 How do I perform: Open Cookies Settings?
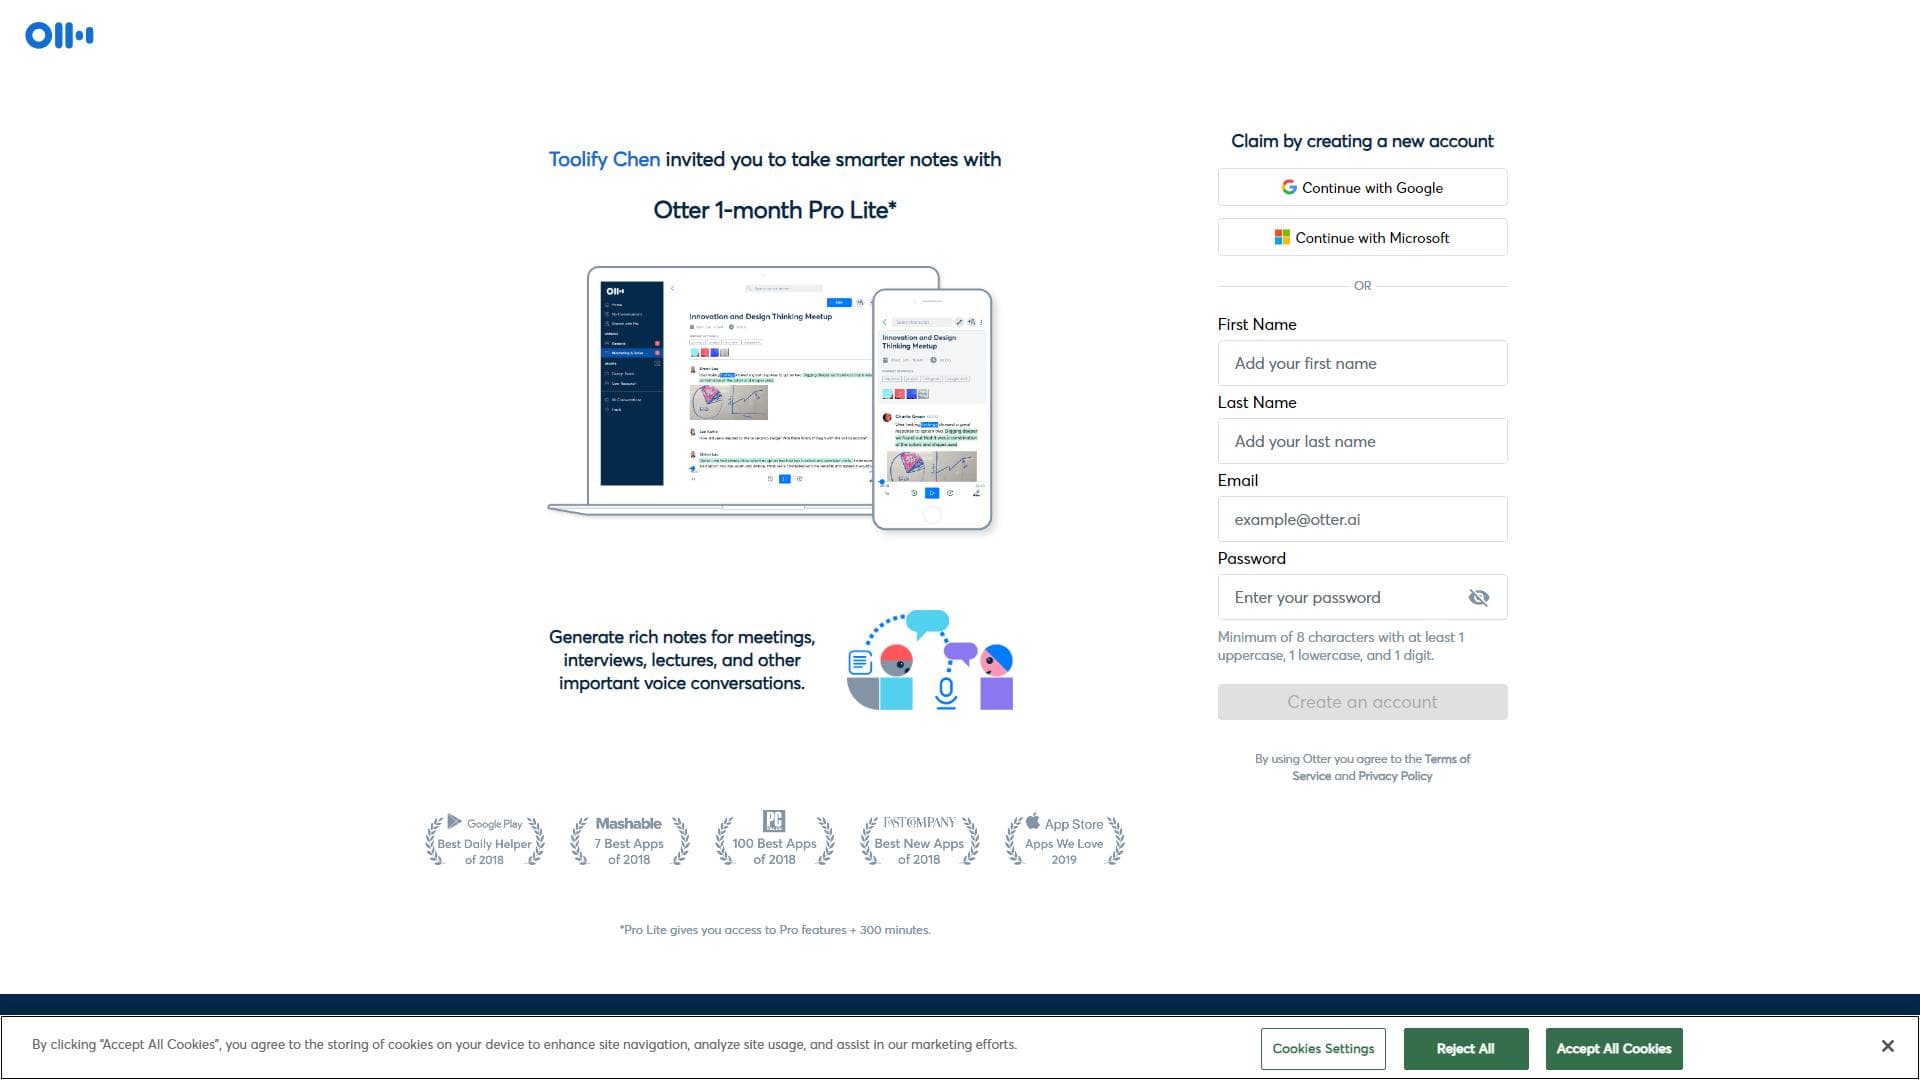pos(1323,1049)
